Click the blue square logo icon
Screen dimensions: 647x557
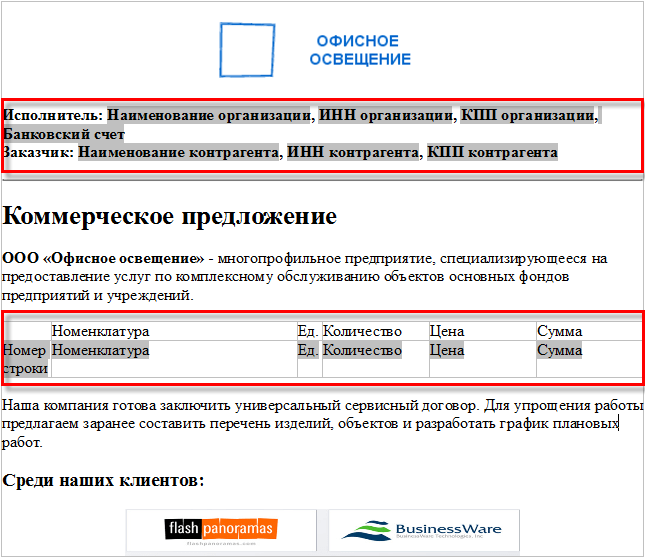pyautogui.click(x=247, y=51)
